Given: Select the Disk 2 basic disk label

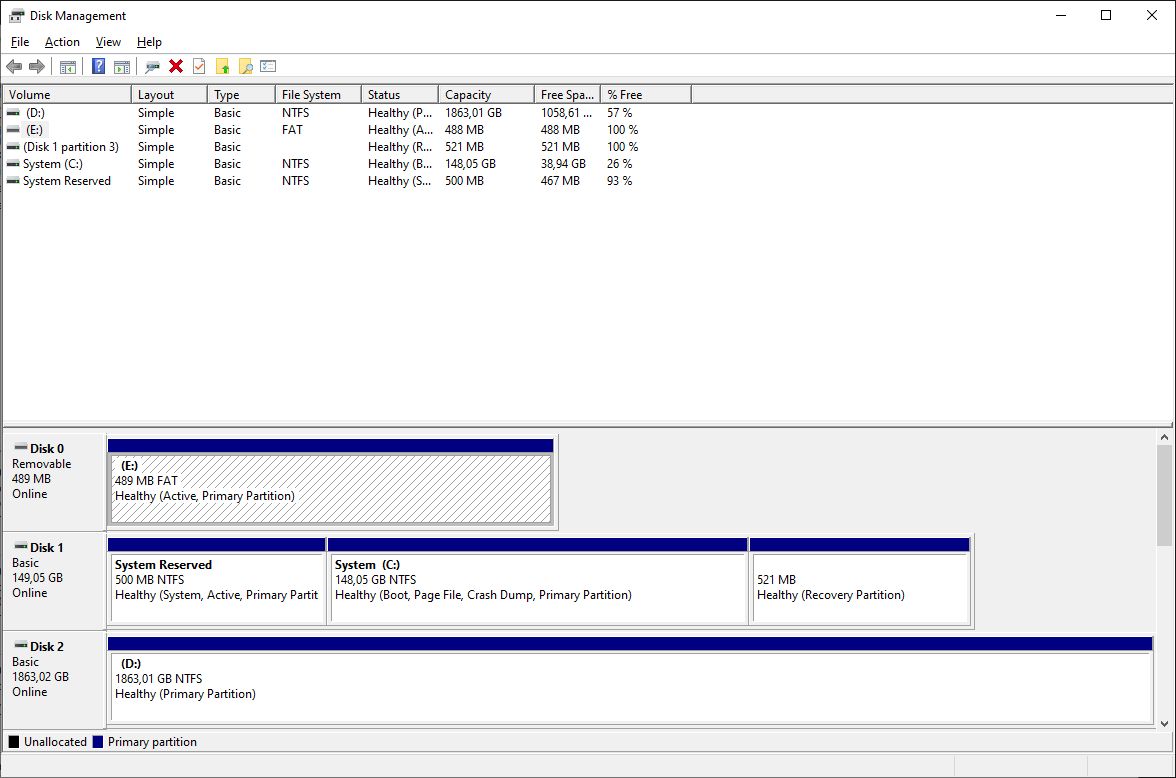Looking at the screenshot, I should pos(54,680).
